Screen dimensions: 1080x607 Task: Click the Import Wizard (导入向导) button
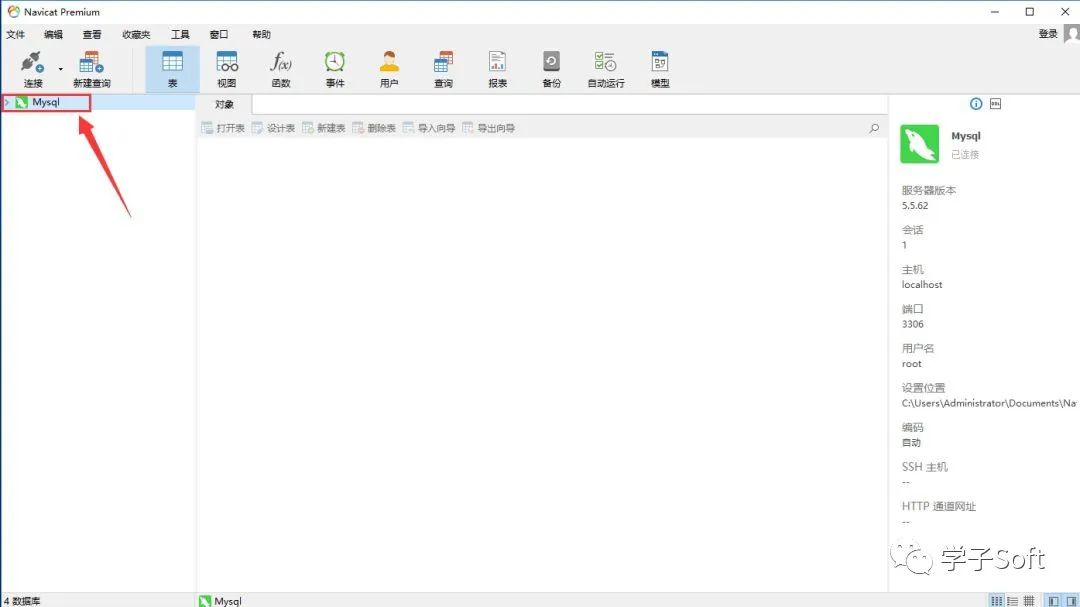click(429, 128)
